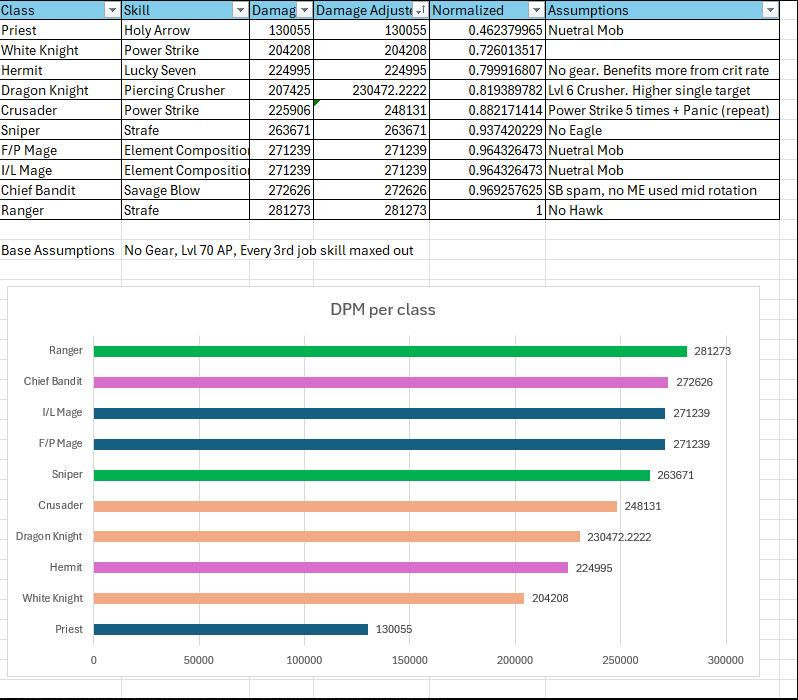Click the pink Chief Bandit chart bar
798x700 pixels.
coord(381,382)
